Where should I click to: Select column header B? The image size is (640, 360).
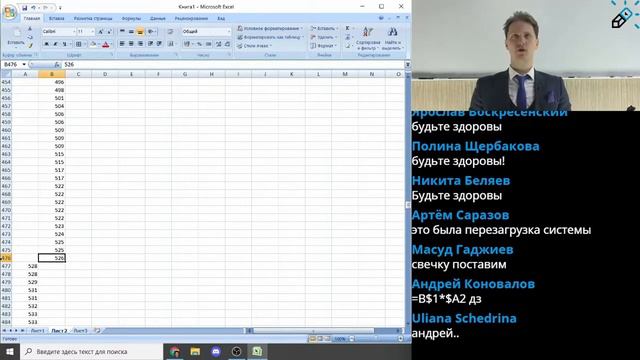point(51,74)
